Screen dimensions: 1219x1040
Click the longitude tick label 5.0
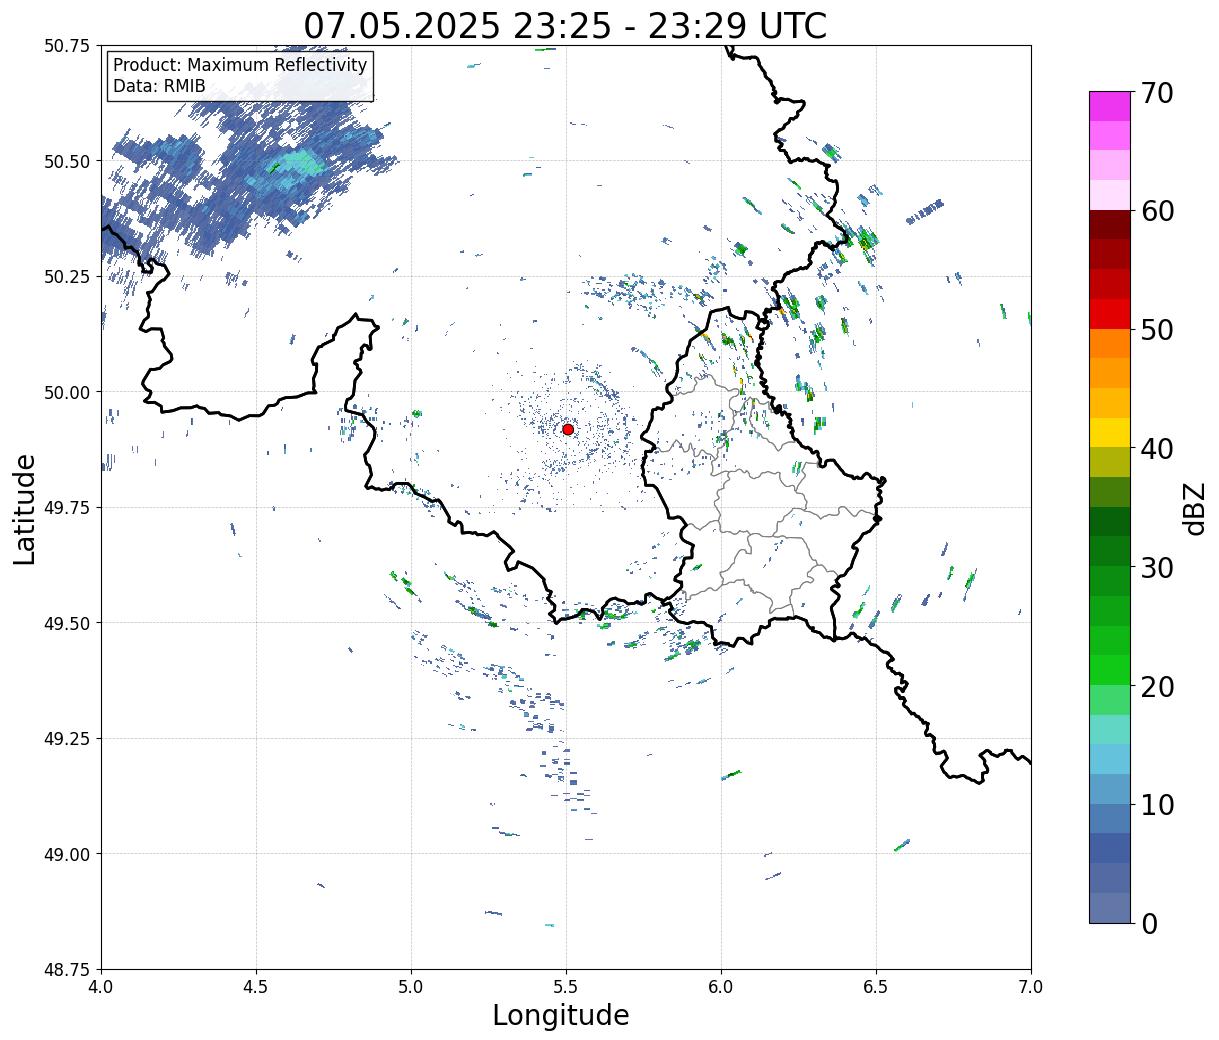pyautogui.click(x=411, y=987)
